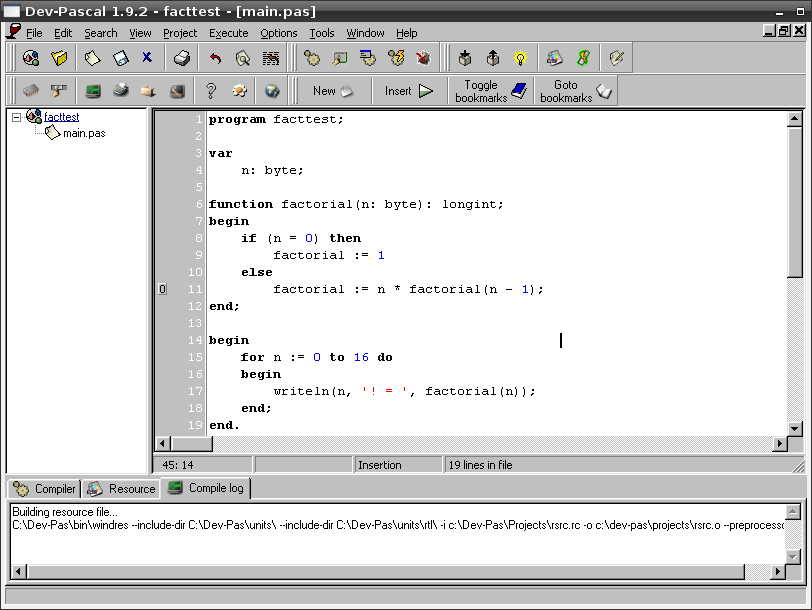
Task: Click the compile log horizontal scroll right arrow
Action: (x=777, y=572)
